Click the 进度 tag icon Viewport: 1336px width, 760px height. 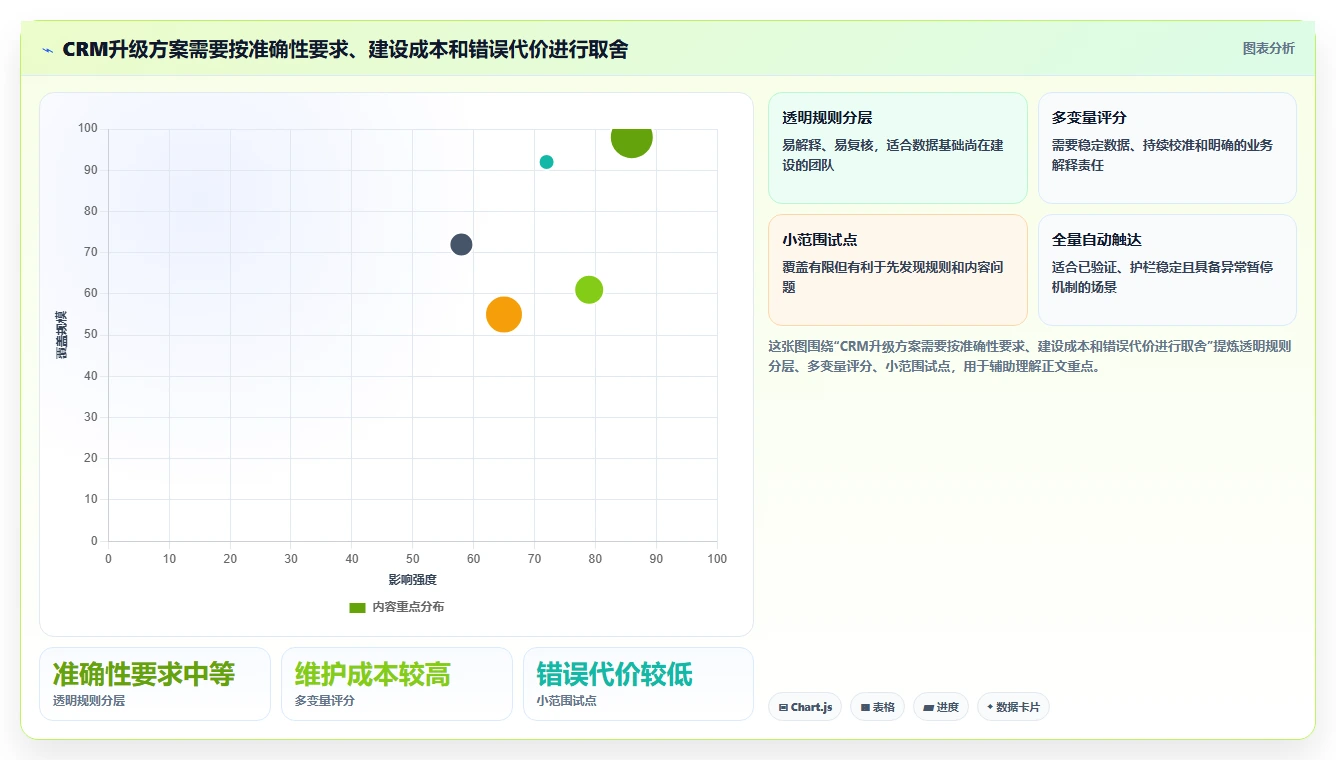pos(928,708)
